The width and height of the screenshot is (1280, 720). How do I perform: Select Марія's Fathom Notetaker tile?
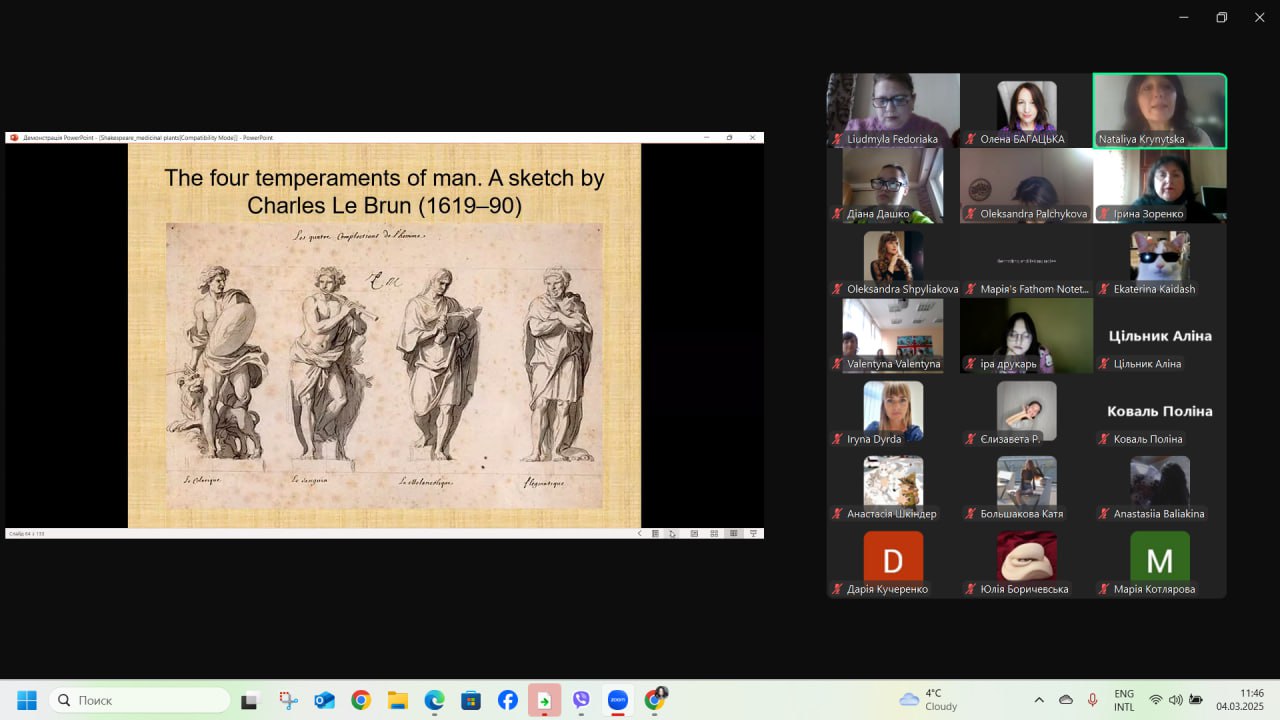[1026, 260]
